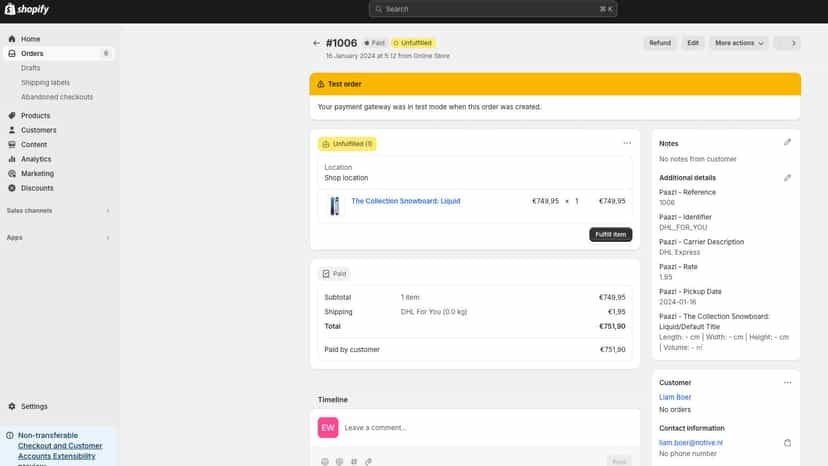Click the DHL Express carrier value

click(x=679, y=252)
